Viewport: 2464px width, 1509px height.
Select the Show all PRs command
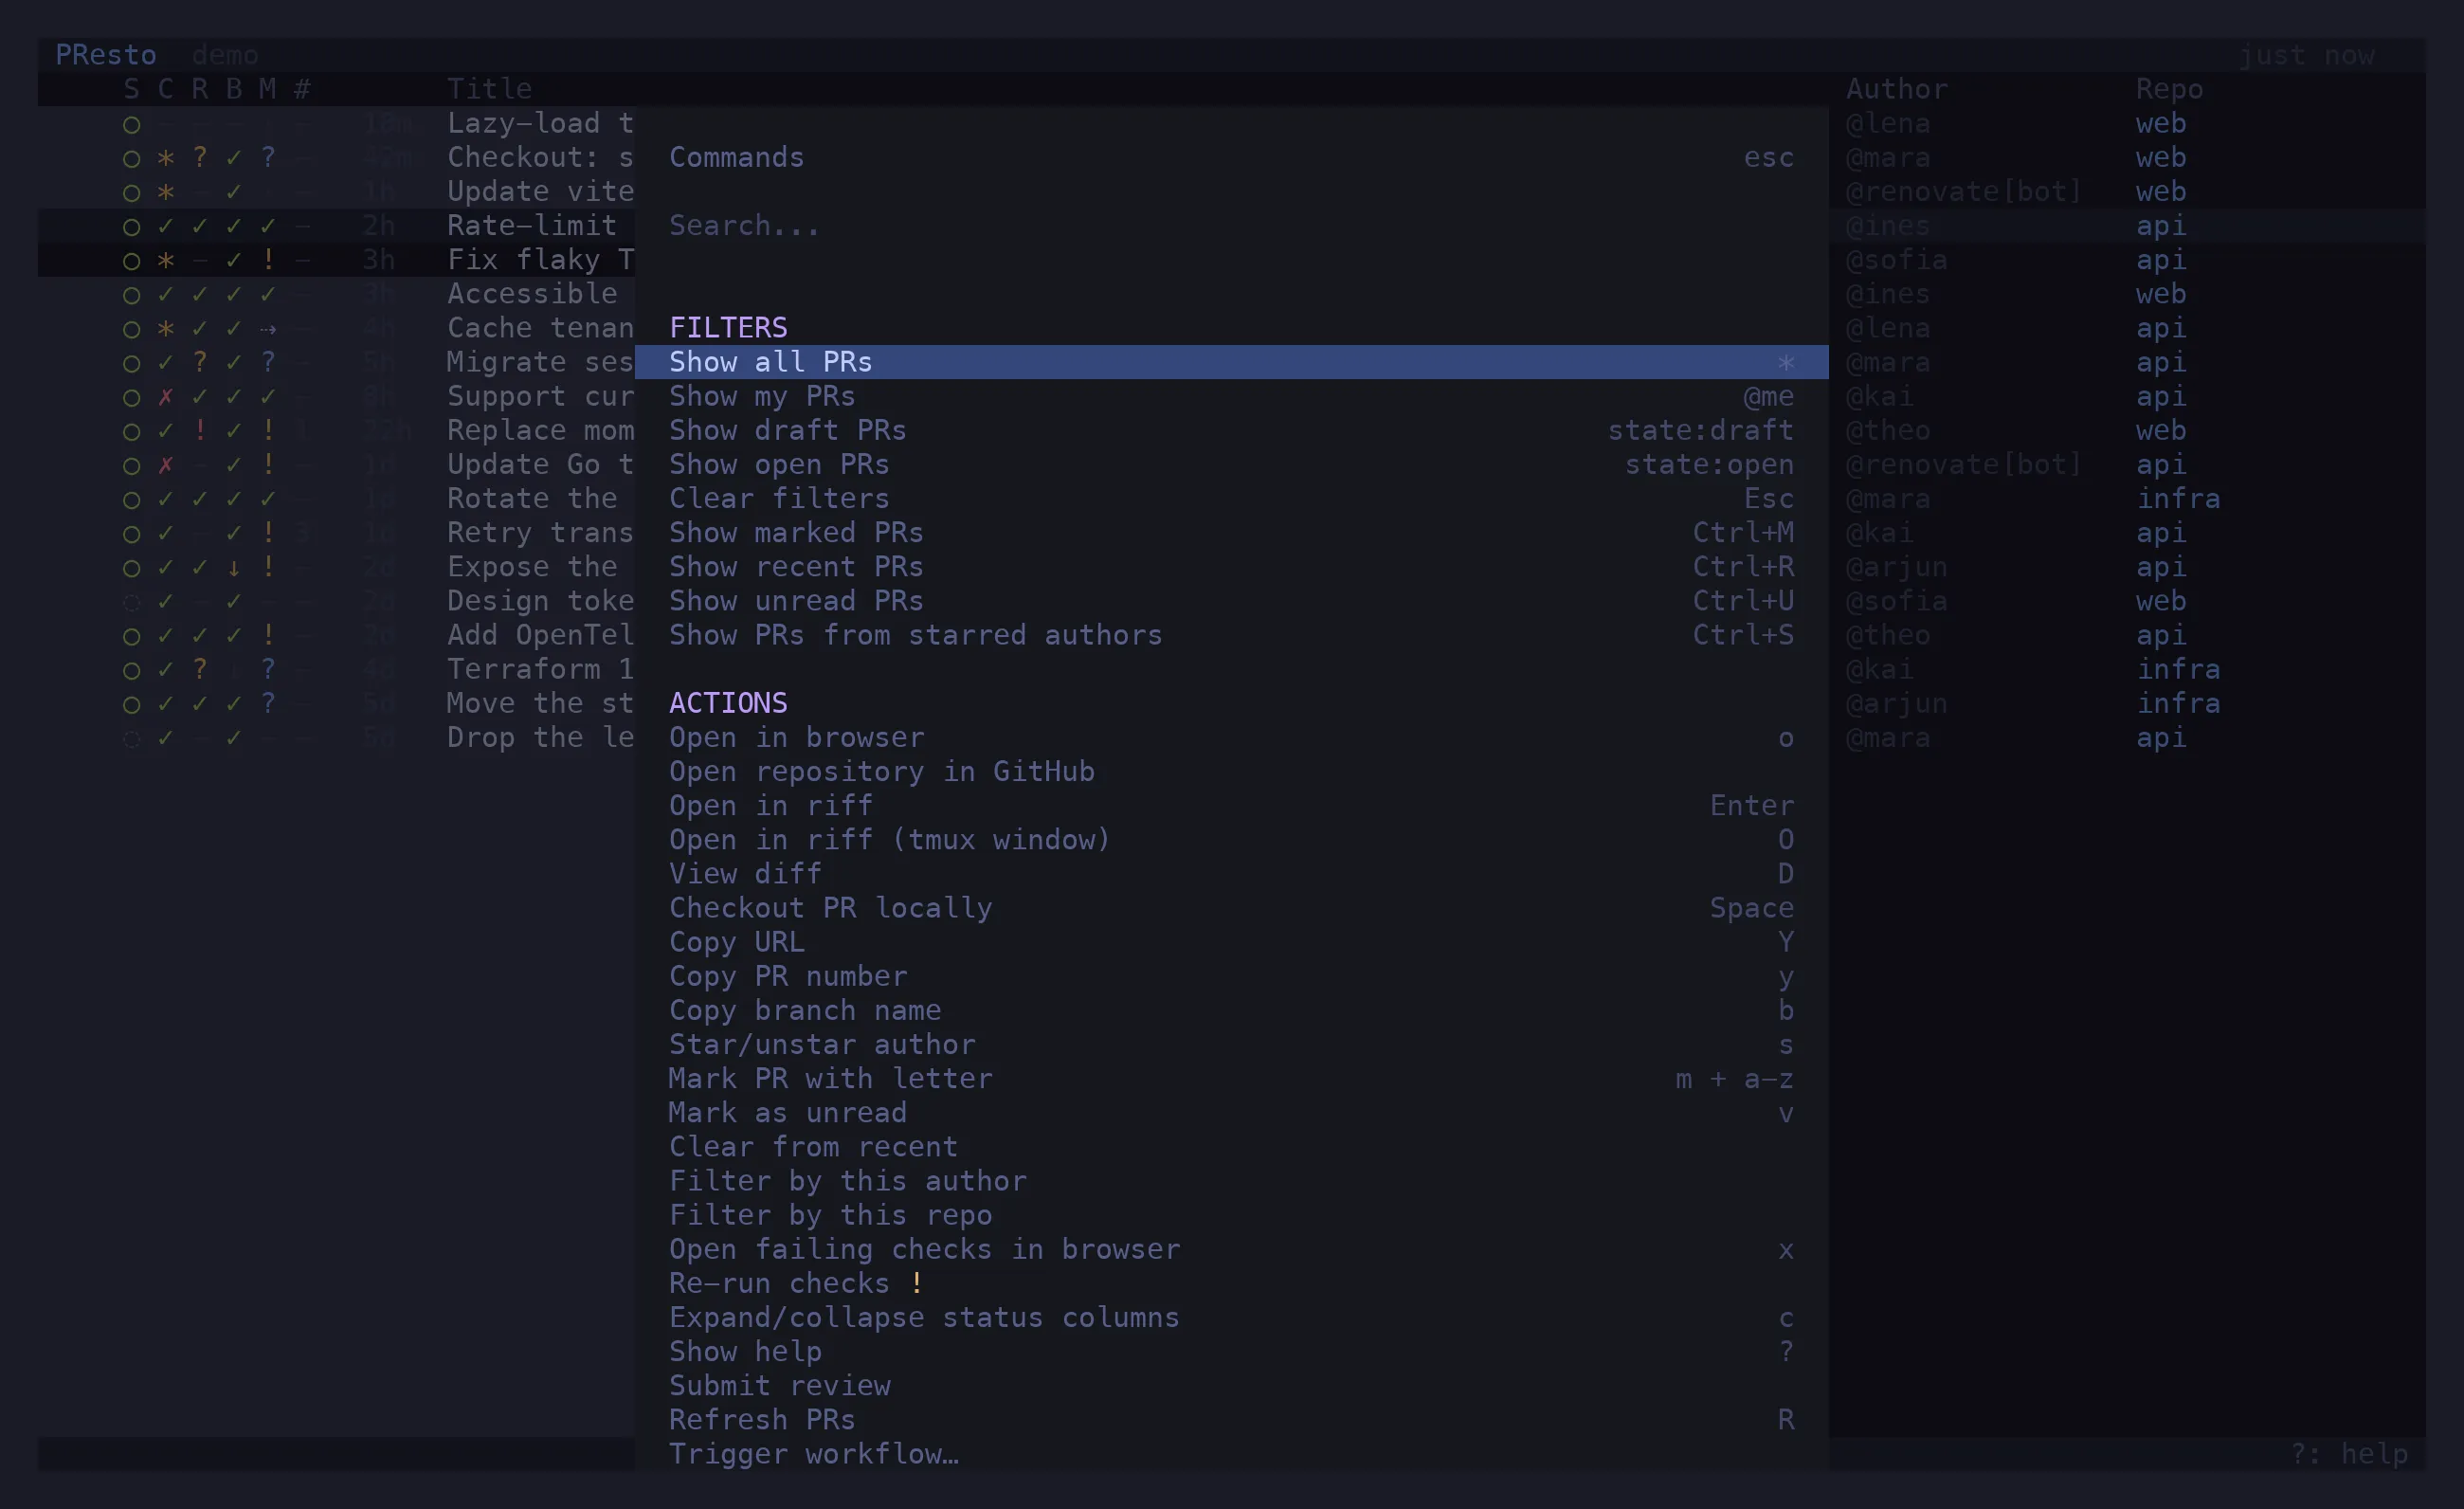[1231, 362]
